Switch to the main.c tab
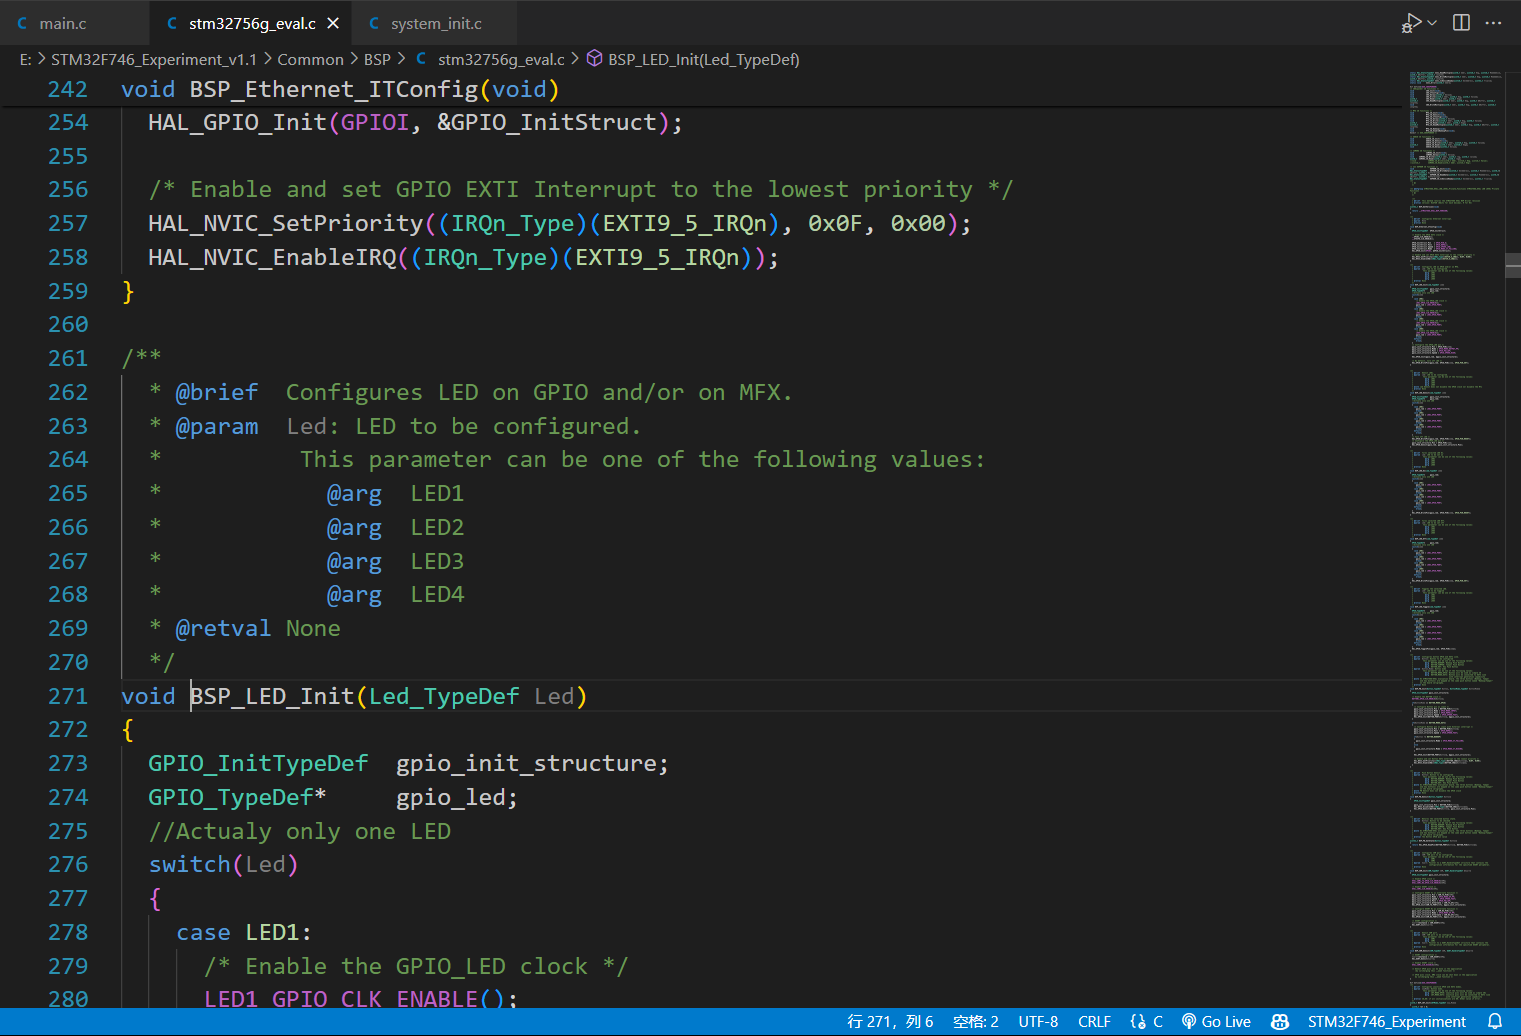This screenshot has height=1036, width=1521. pyautogui.click(x=63, y=23)
